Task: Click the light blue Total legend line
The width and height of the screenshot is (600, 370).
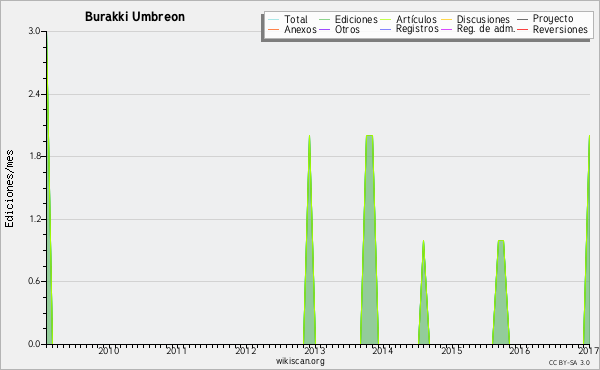Action: 274,19
